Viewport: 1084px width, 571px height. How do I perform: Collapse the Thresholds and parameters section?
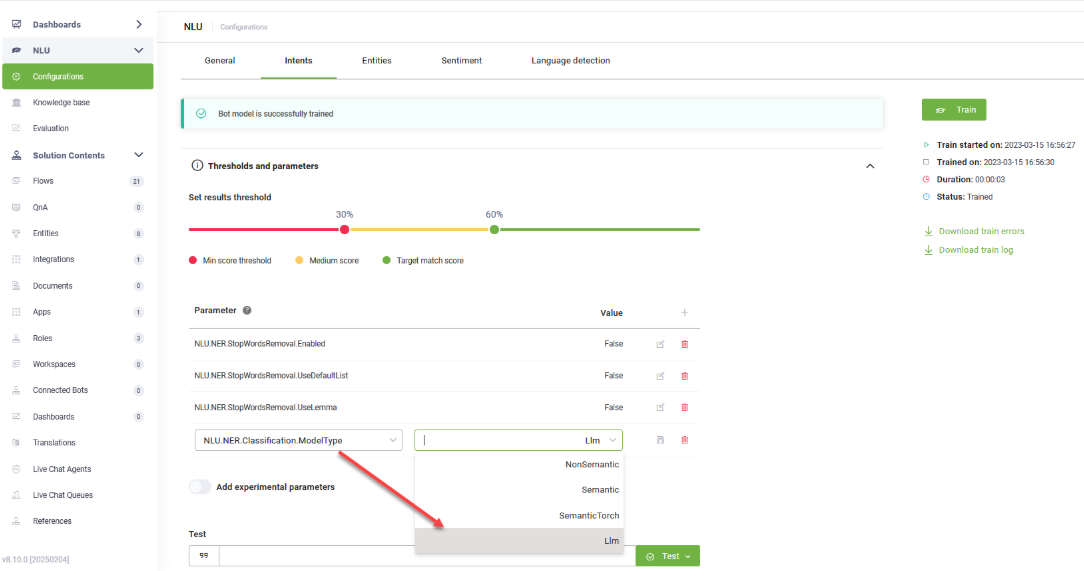coord(869,166)
